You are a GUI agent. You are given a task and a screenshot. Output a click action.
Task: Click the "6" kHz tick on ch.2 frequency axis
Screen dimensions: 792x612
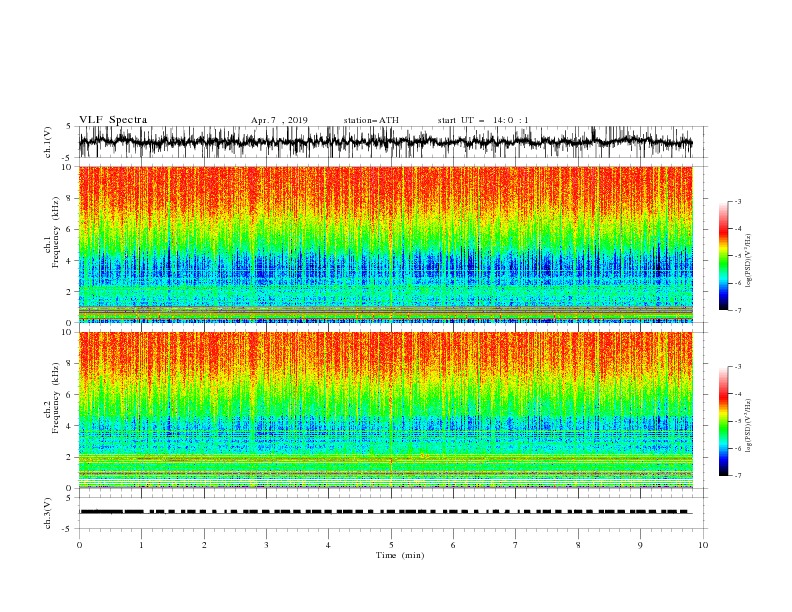(x=69, y=395)
